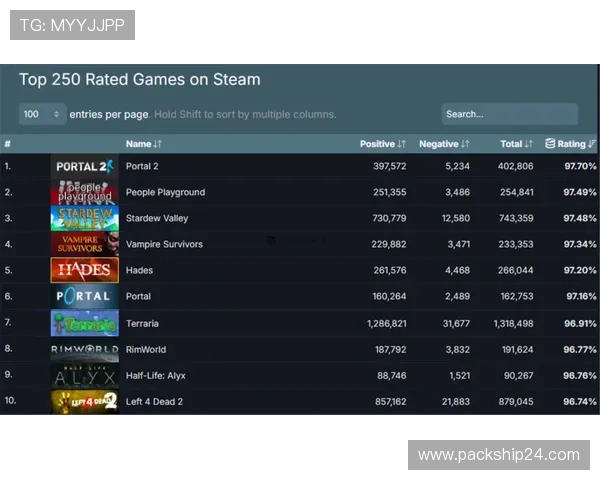Screen dimensions: 600x480
Task: Select the 12,580 negative reviews cell
Action: coord(456,218)
